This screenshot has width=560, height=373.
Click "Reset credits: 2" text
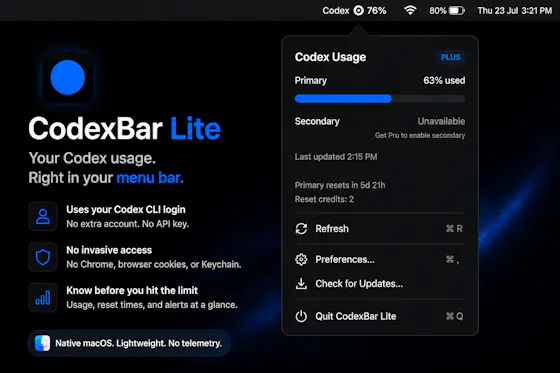click(324, 199)
